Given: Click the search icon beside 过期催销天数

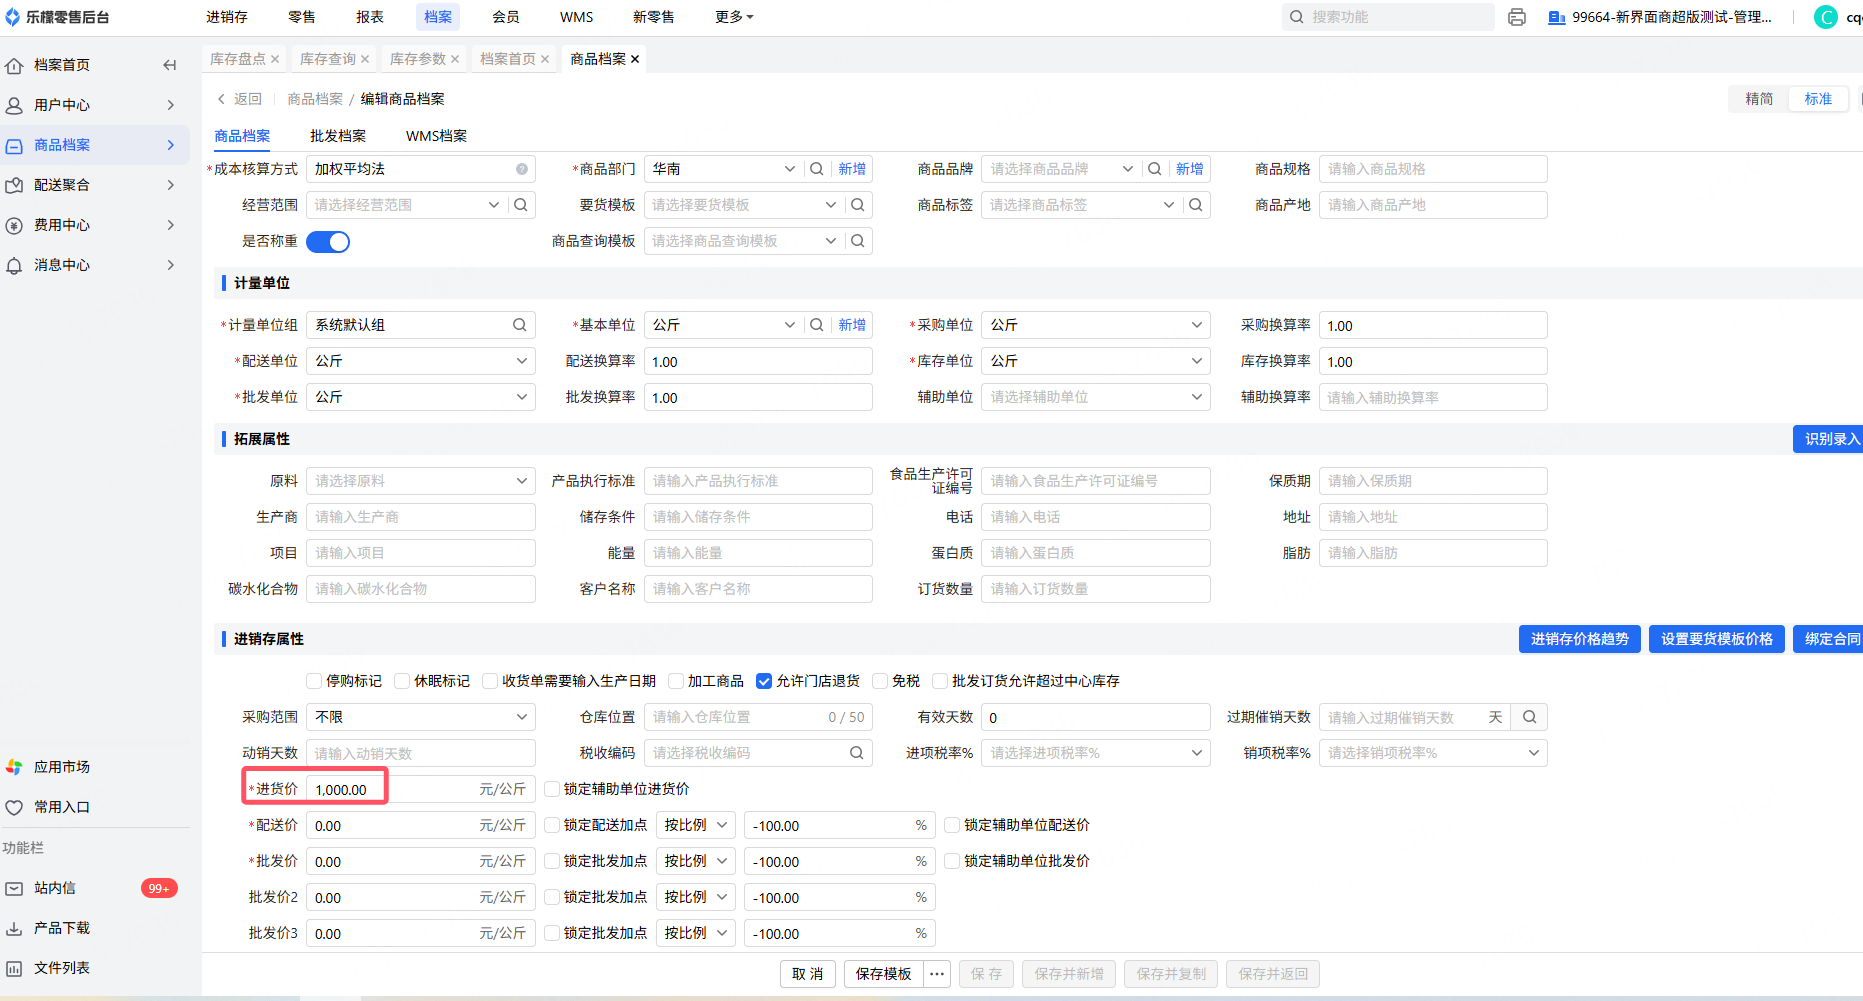Looking at the screenshot, I should (1530, 717).
